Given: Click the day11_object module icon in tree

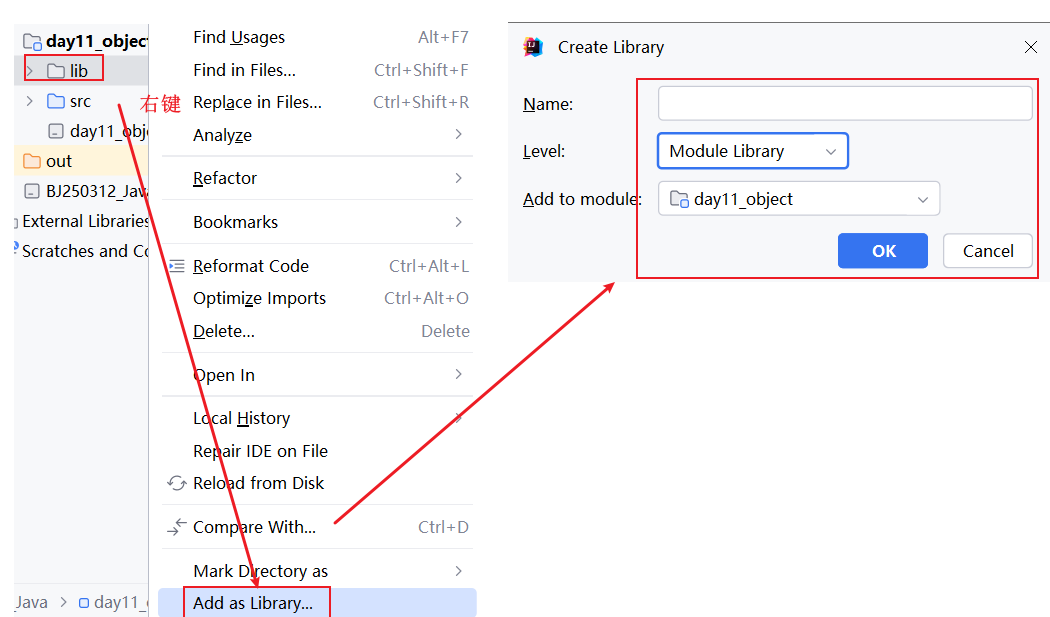Looking at the screenshot, I should 32,41.
